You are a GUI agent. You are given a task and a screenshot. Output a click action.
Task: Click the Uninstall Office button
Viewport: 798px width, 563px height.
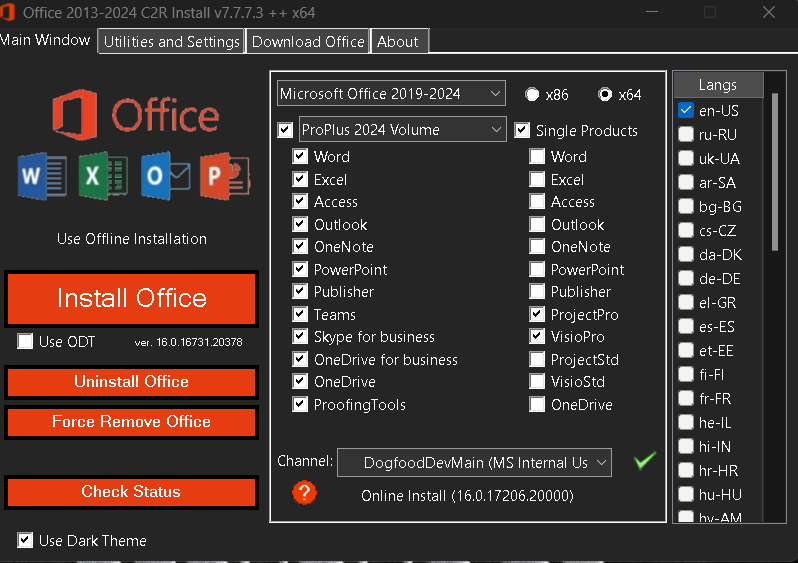click(x=131, y=382)
